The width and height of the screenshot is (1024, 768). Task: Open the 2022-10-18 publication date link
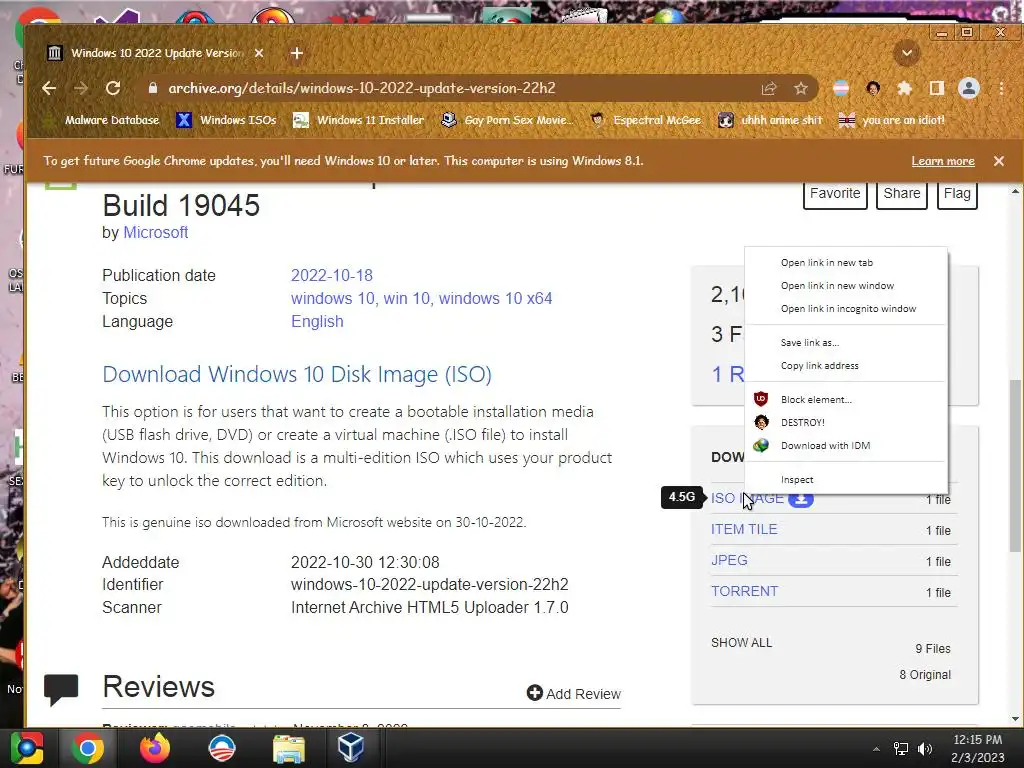coord(332,275)
